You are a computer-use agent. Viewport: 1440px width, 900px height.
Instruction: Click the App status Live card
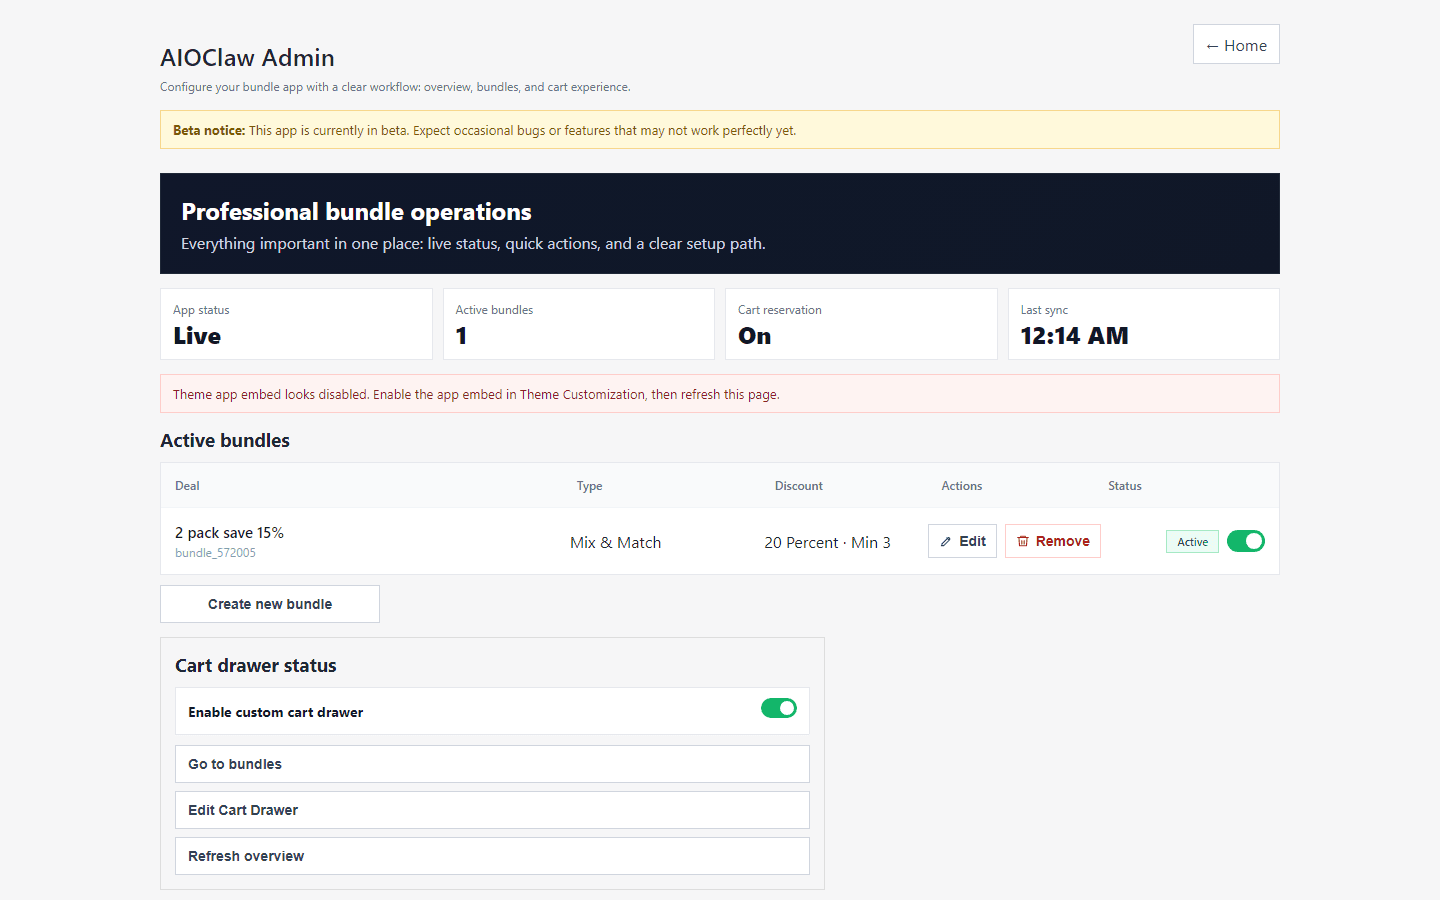pos(296,324)
